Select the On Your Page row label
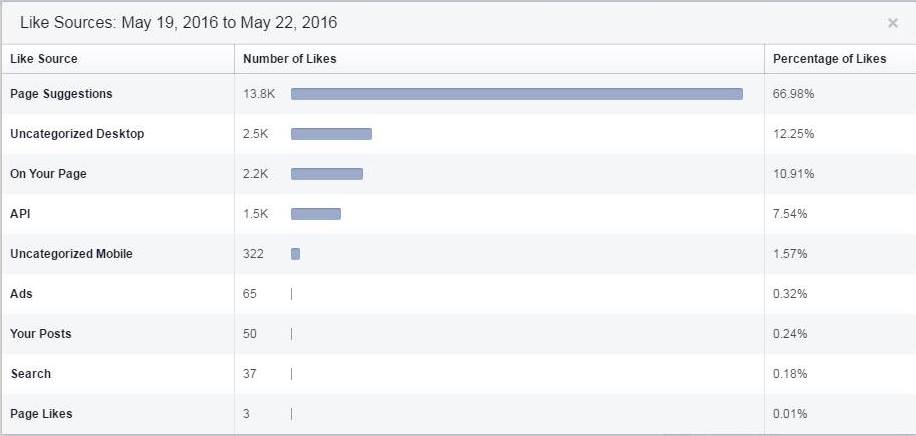Image resolution: width=916 pixels, height=436 pixels. (48, 174)
